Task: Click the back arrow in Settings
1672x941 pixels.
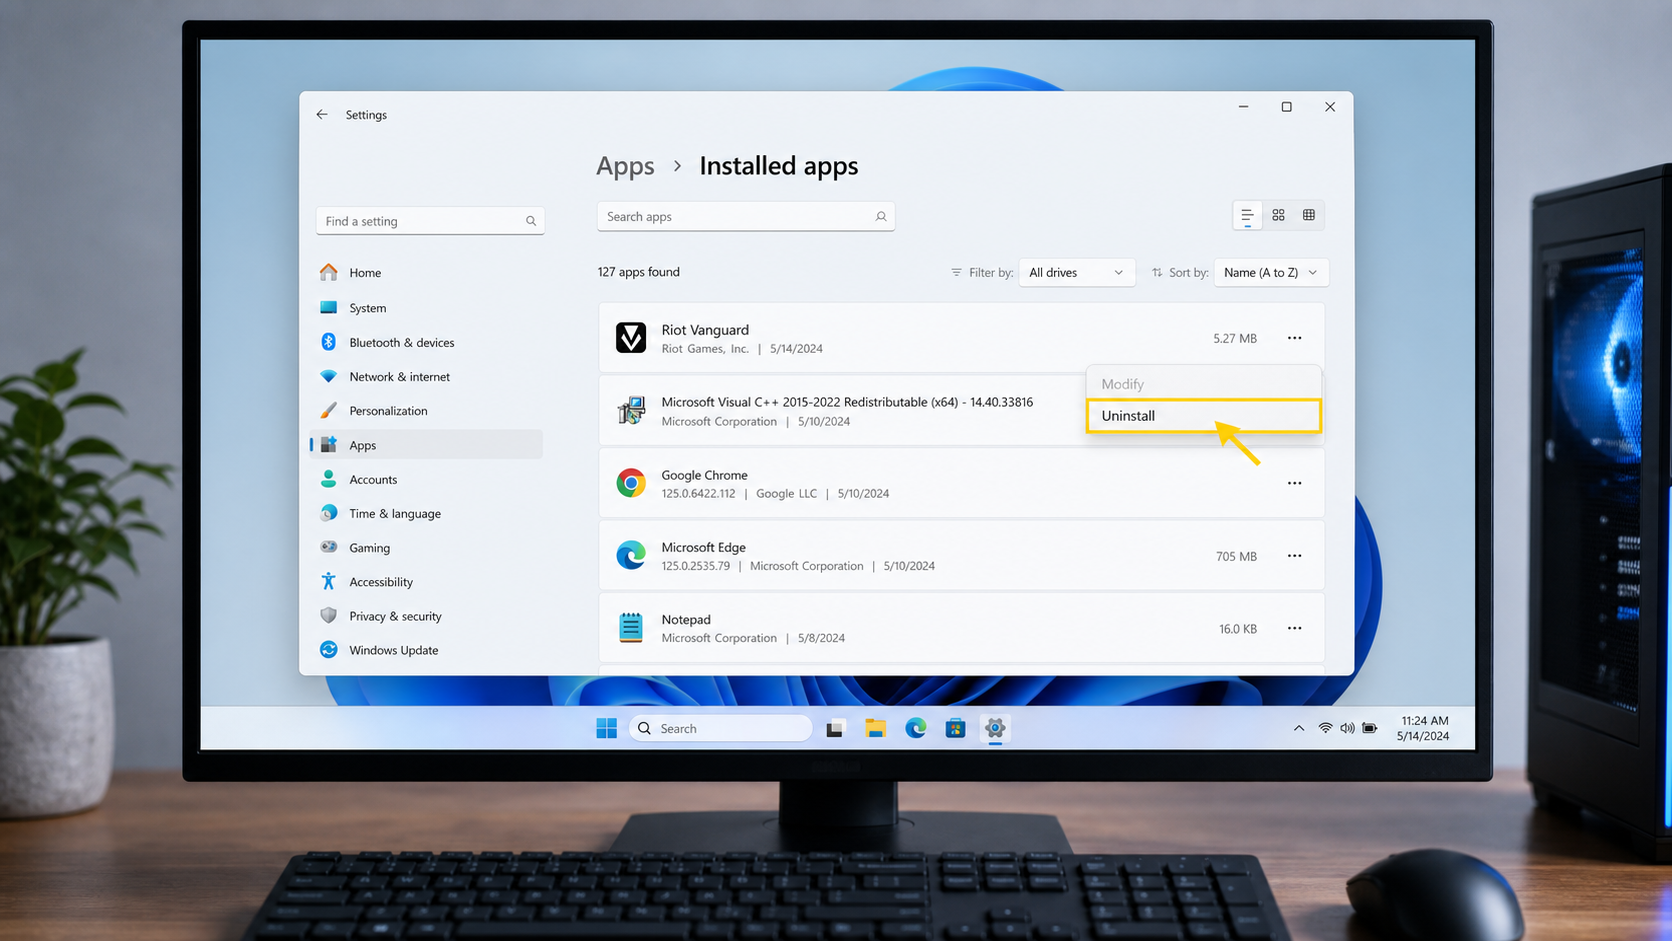Action: (x=322, y=115)
